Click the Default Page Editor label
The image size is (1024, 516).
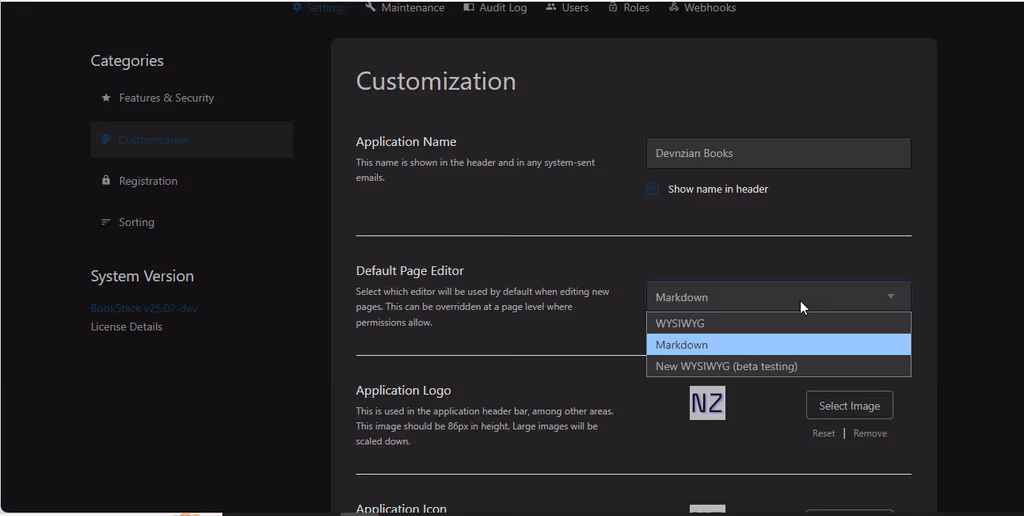coord(409,270)
